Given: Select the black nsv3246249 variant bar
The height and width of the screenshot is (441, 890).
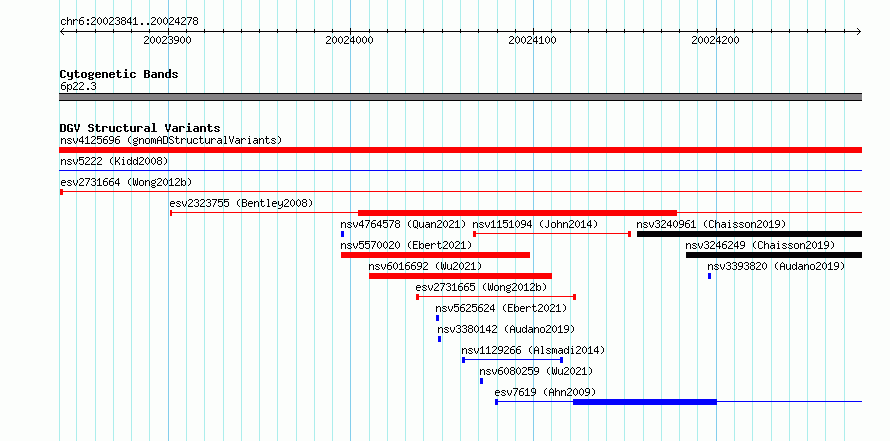Looking at the screenshot, I should click(774, 255).
